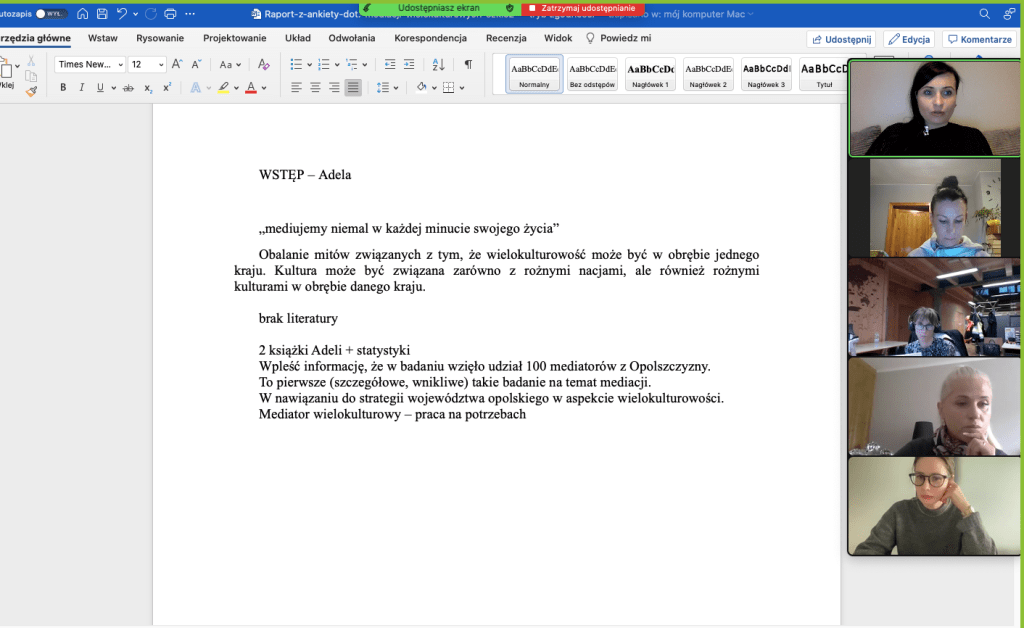Click the Clear Formatting icon

(x=264, y=64)
